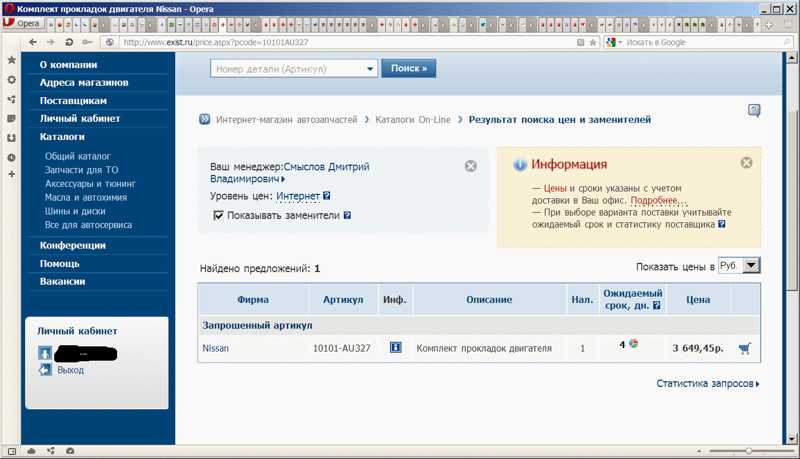Go to 'Шины и диски' link
Screen dimensions: 800x459
coord(75,211)
